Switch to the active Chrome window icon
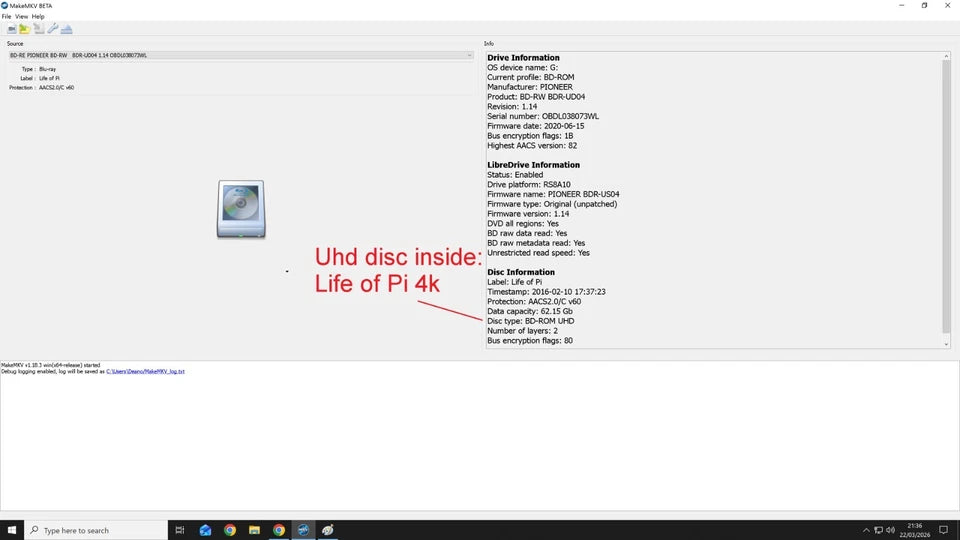 (x=279, y=530)
